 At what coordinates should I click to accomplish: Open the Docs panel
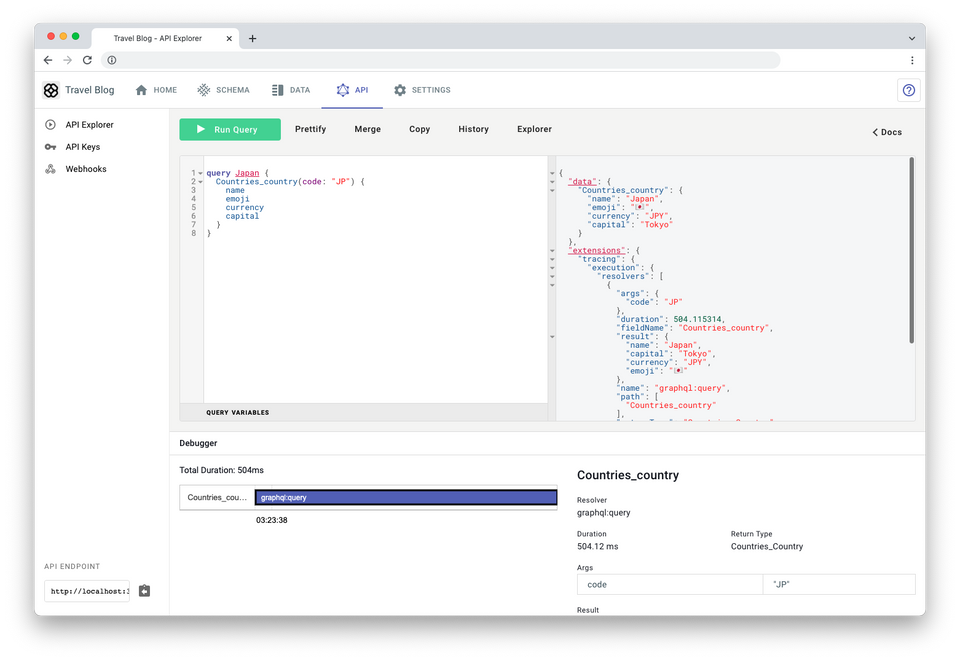(x=886, y=132)
